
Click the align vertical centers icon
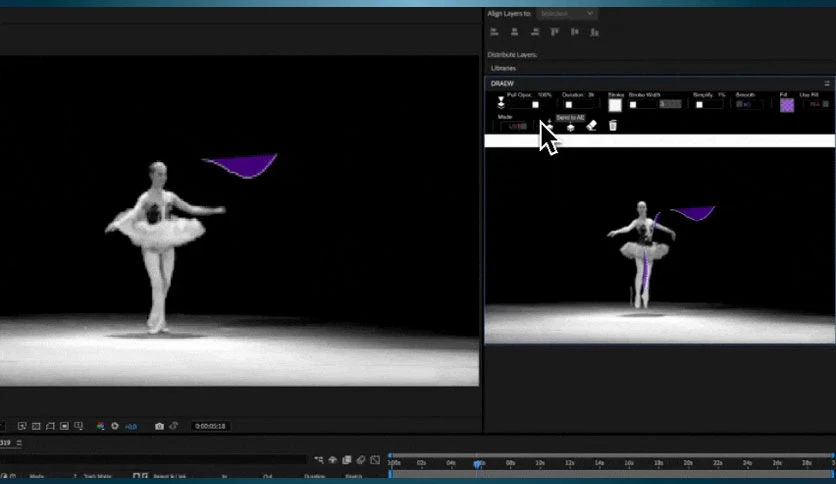click(x=574, y=33)
